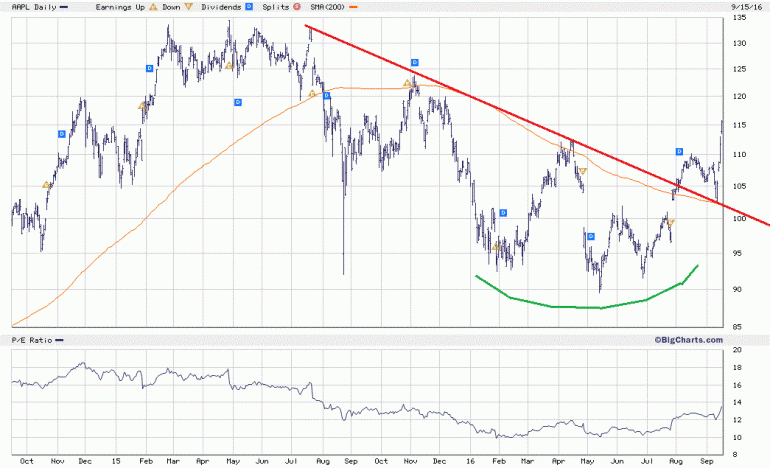
Task: Click the 130 price axis label
Action: point(739,43)
